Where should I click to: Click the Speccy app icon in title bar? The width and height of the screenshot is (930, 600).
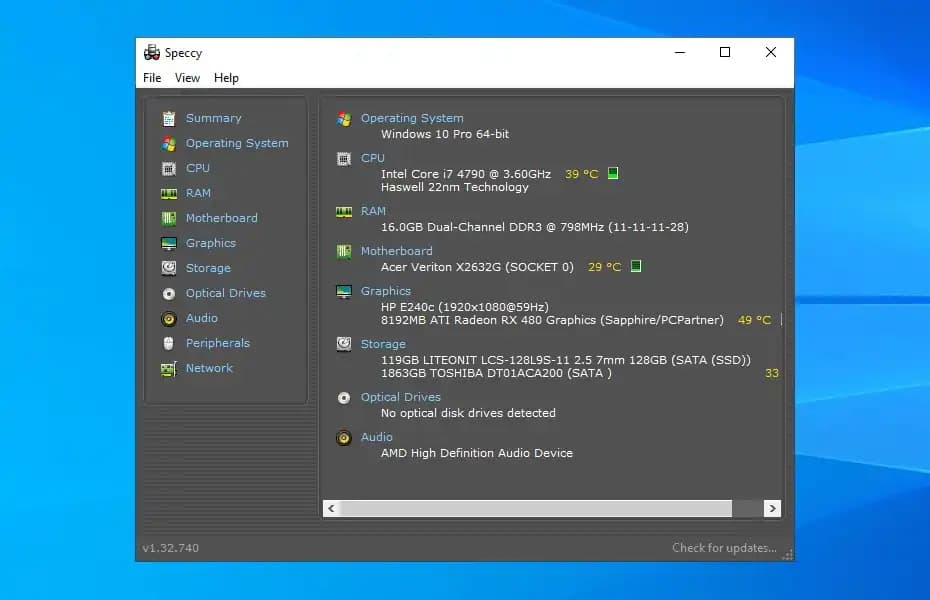tap(152, 53)
